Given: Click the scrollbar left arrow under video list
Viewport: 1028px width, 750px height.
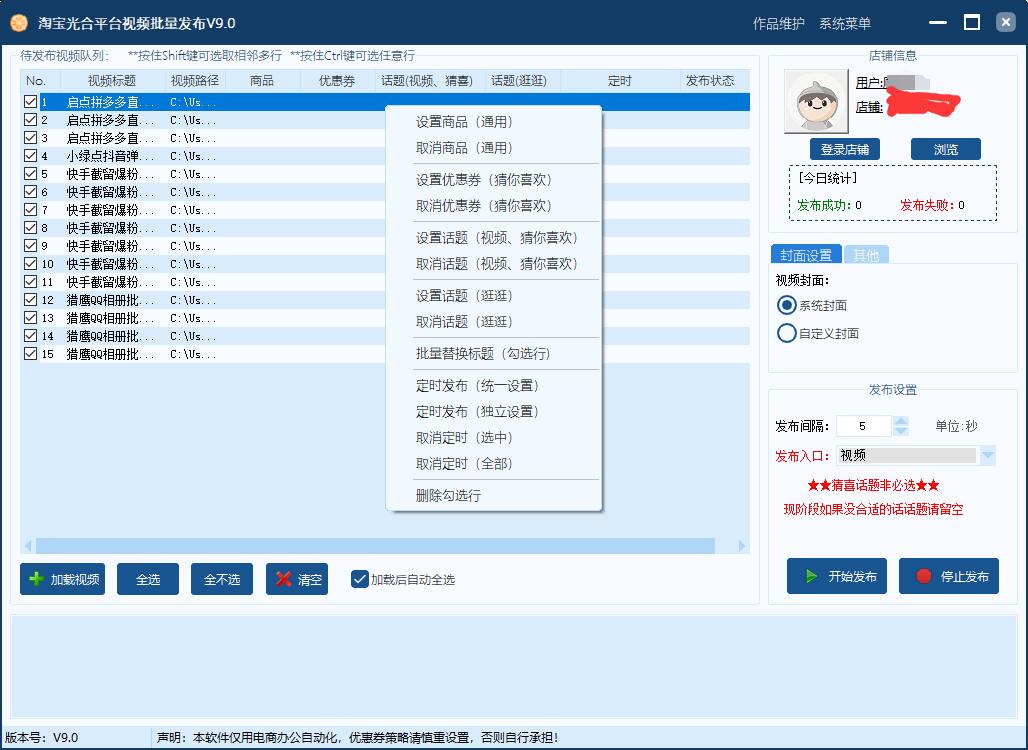Looking at the screenshot, I should coord(28,546).
